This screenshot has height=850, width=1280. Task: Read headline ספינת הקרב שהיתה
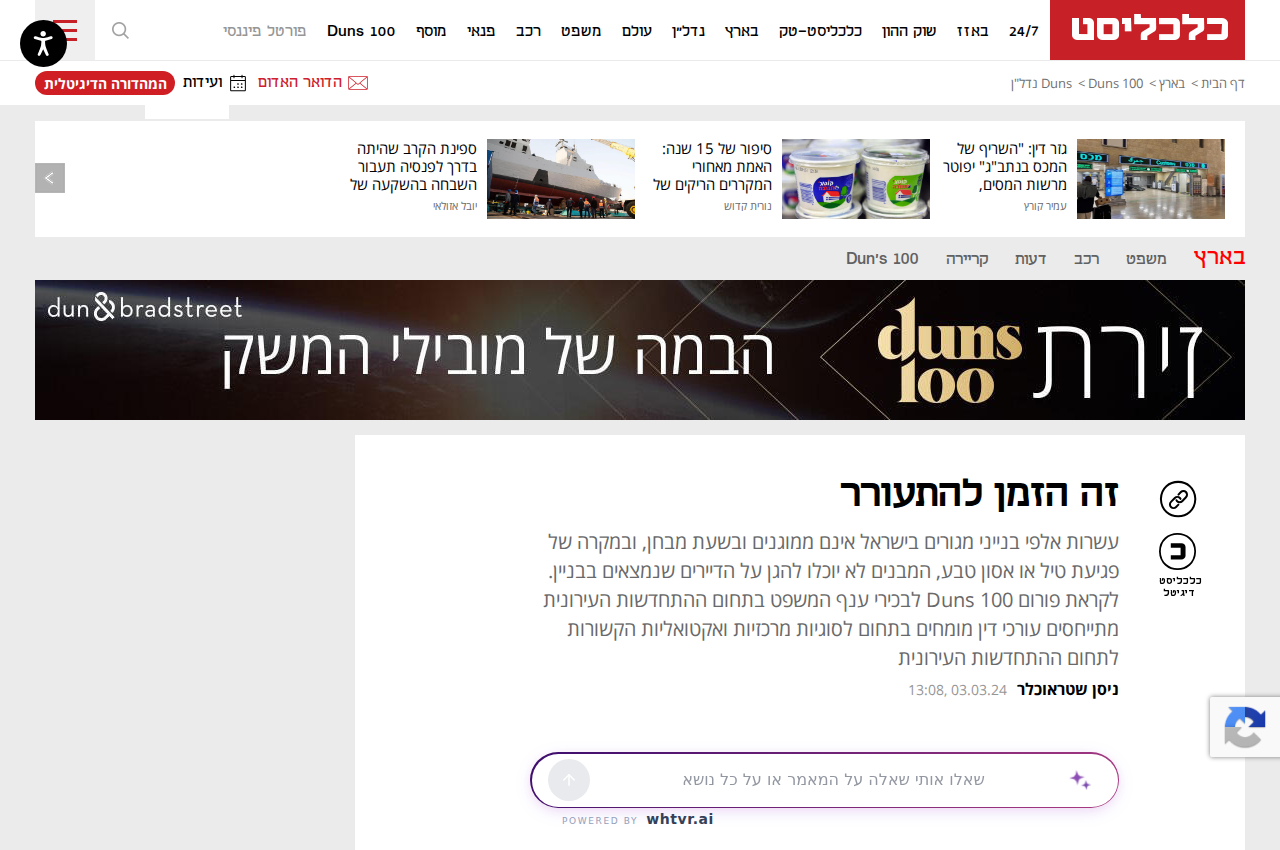413,167
